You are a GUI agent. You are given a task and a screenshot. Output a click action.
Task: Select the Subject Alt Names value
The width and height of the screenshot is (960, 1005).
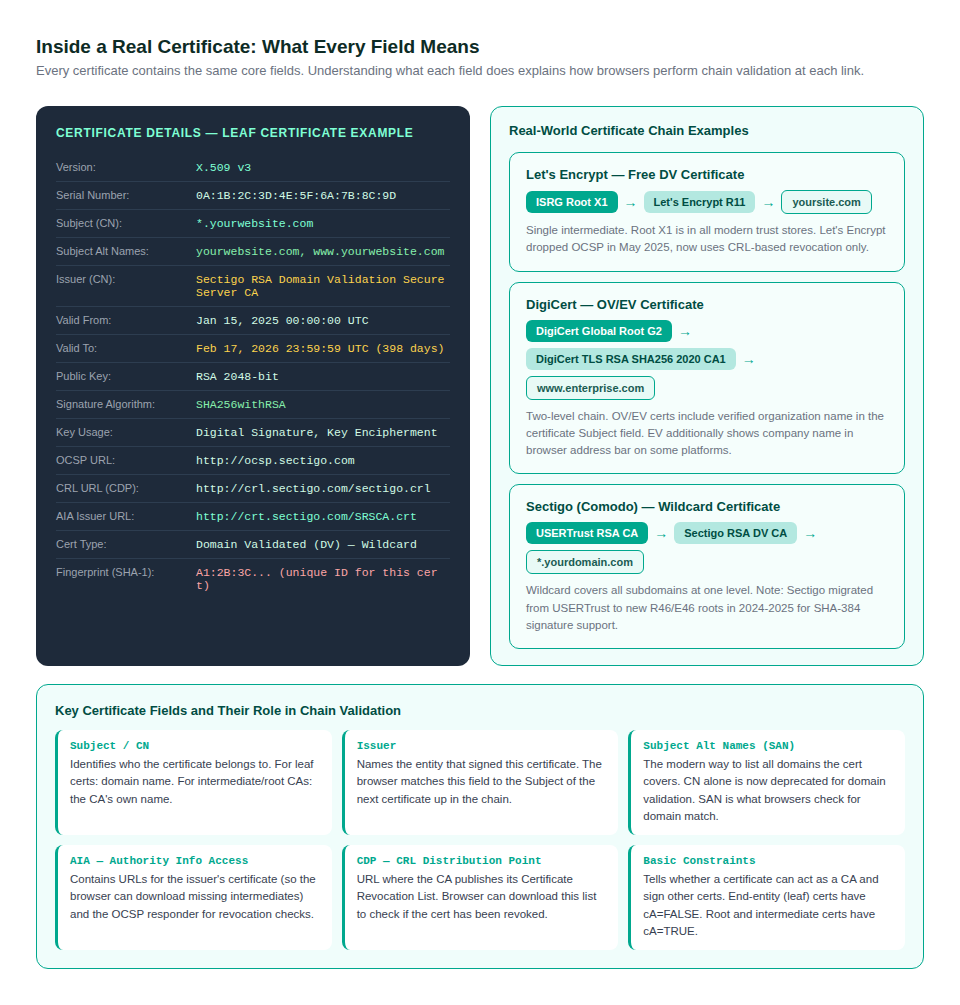[x=320, y=252]
